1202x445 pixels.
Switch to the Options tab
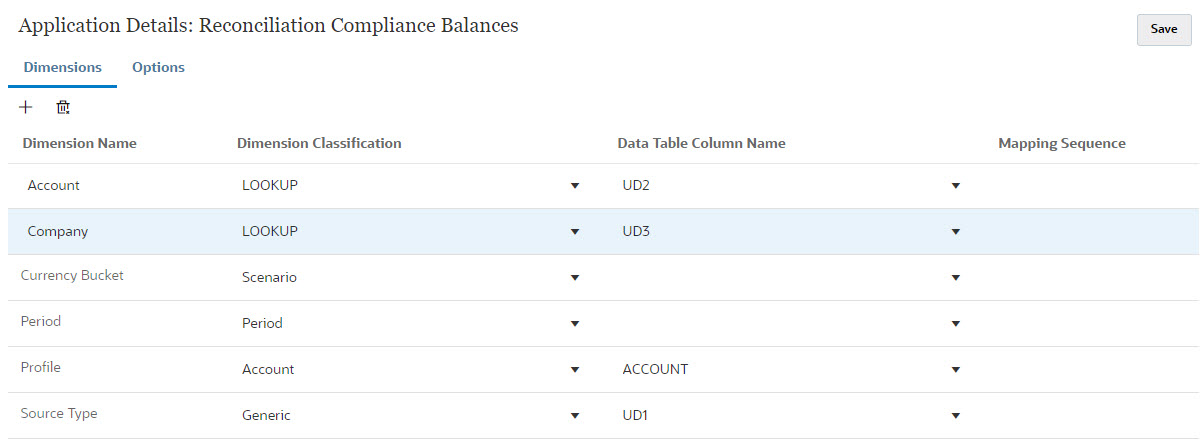pos(158,68)
